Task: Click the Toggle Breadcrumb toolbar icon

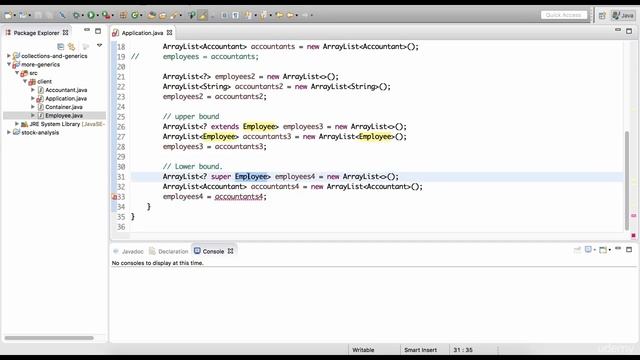Action: pyautogui.click(x=191, y=15)
